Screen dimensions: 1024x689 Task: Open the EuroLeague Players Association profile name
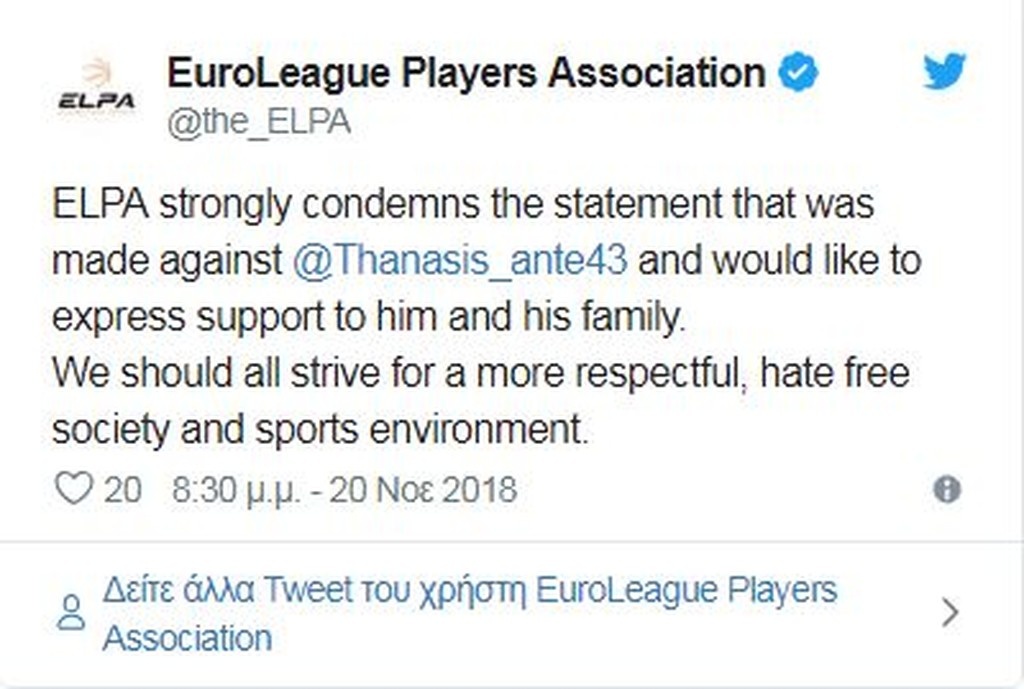coord(466,73)
